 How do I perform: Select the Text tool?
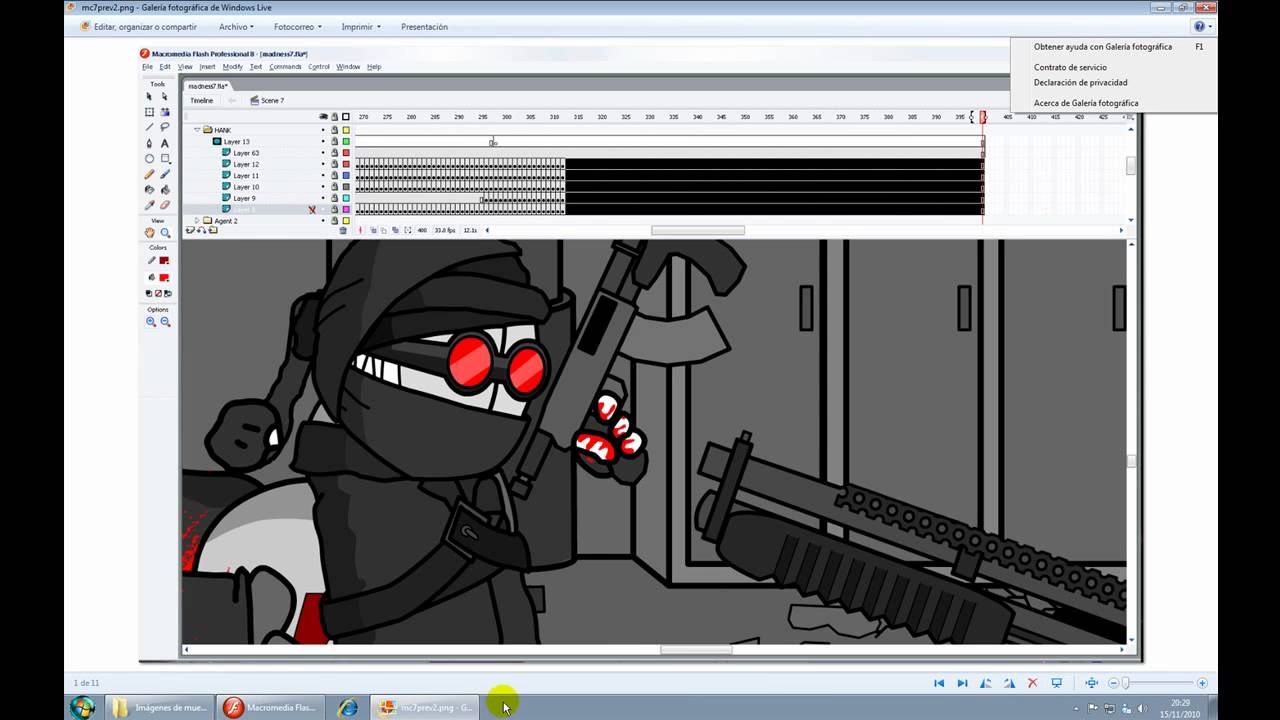click(x=165, y=143)
